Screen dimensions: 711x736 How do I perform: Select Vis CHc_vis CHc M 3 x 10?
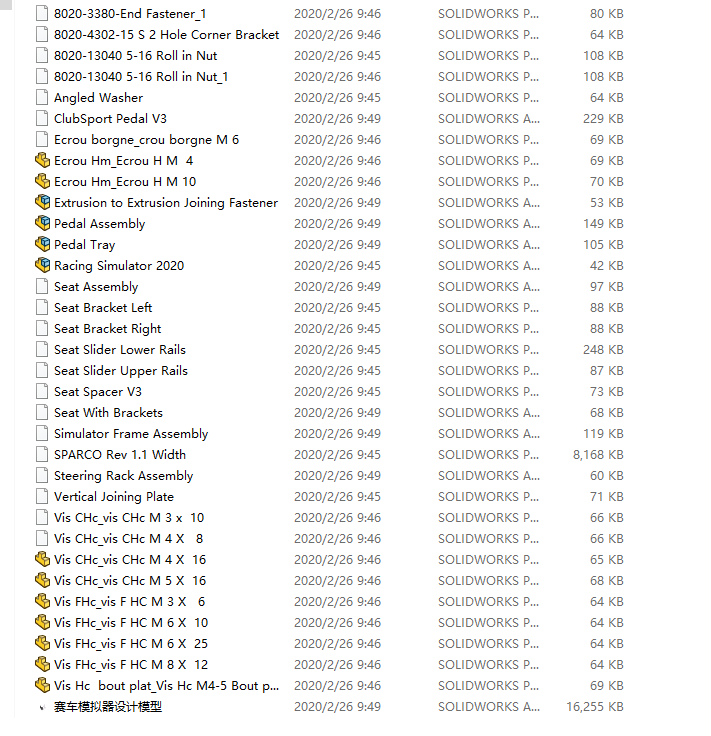pos(129,518)
